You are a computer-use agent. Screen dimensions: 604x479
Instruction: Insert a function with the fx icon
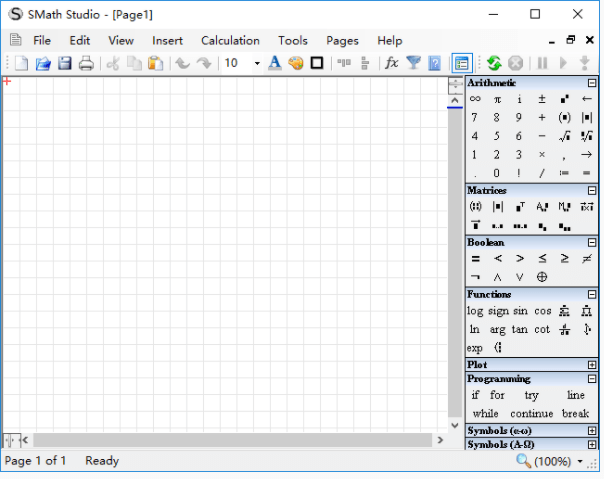(392, 63)
